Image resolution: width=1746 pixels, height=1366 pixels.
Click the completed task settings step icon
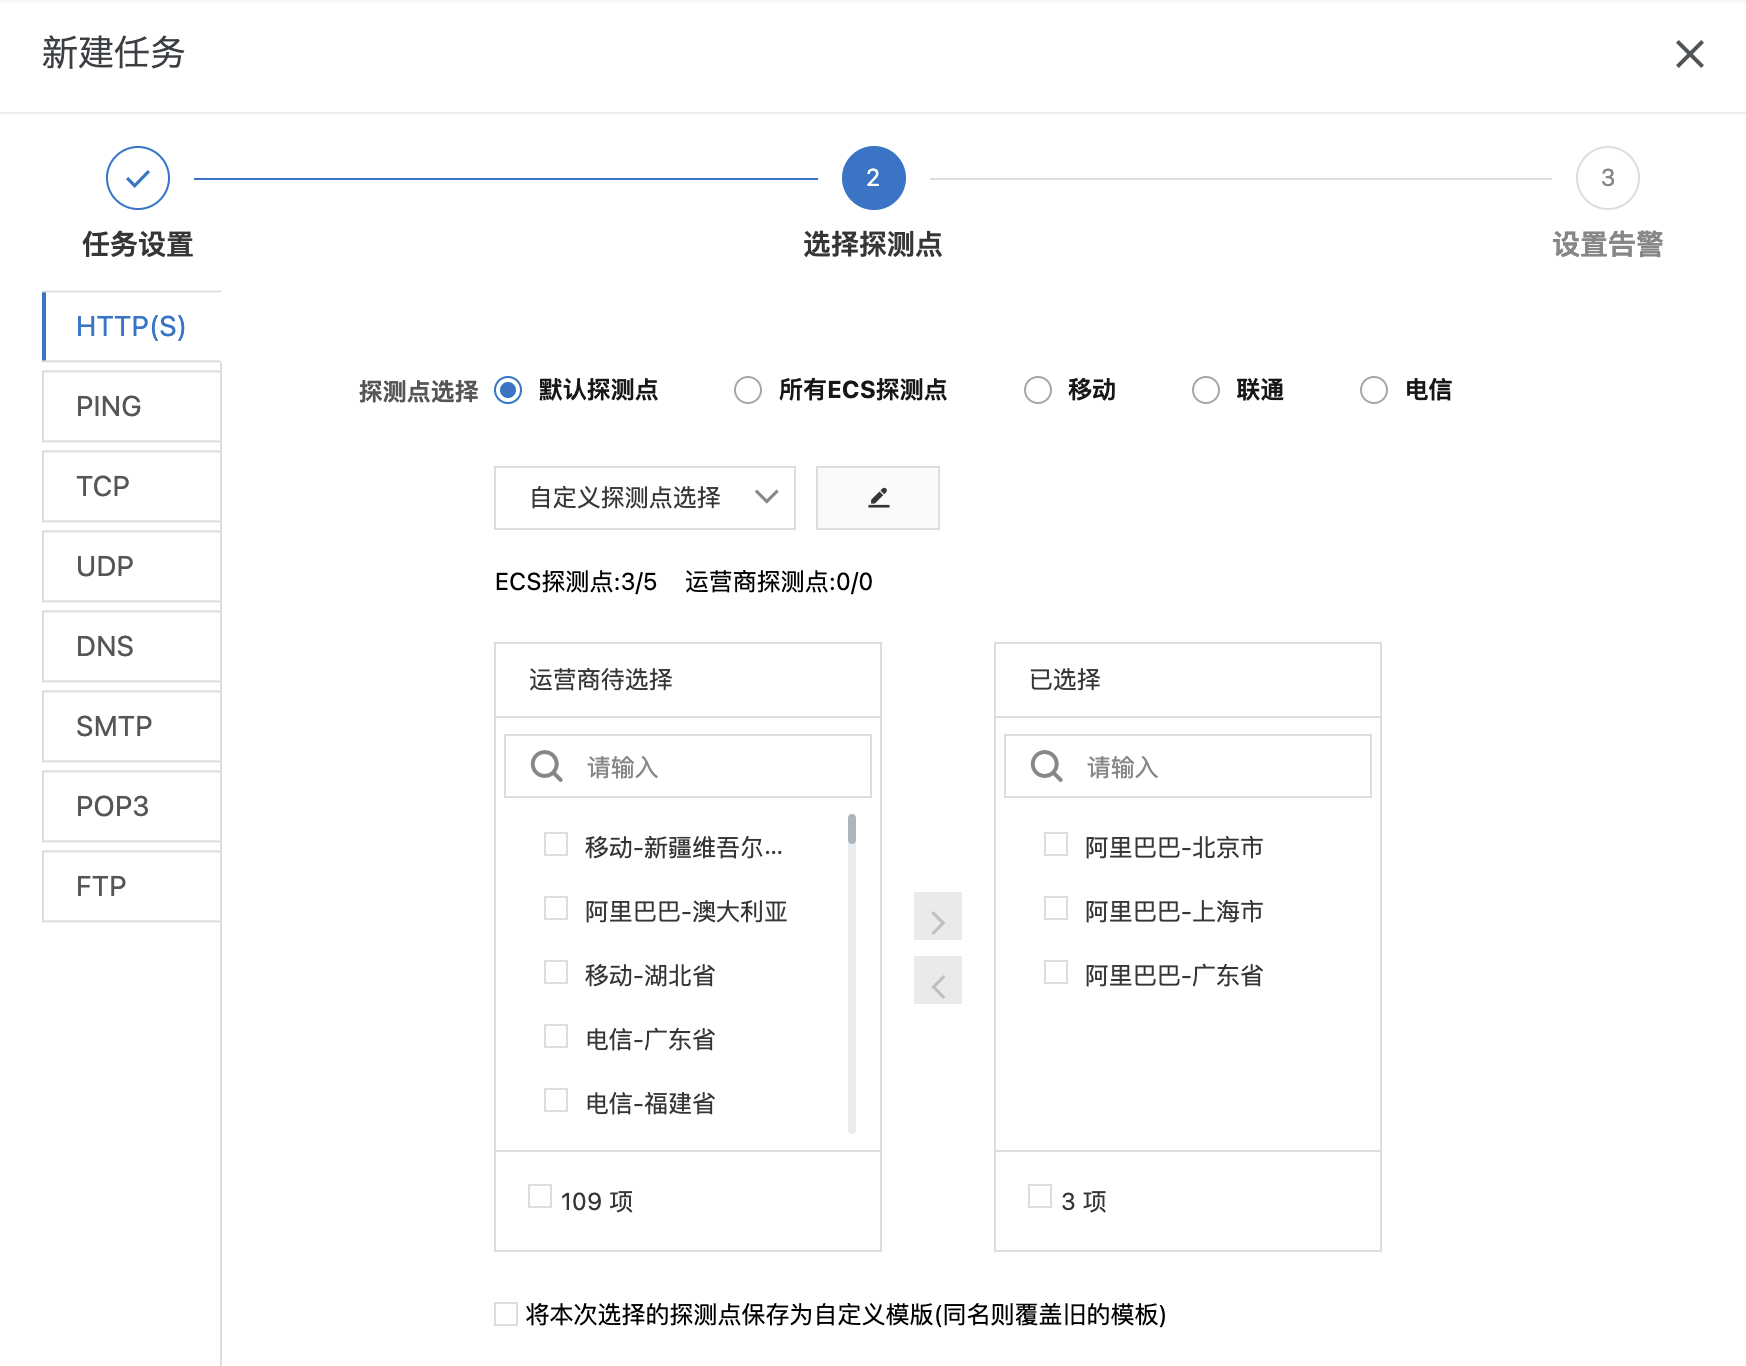138,178
